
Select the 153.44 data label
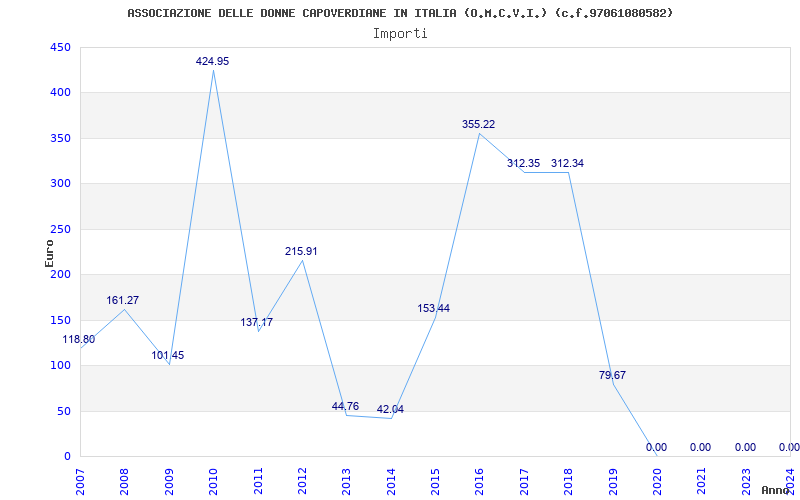pos(434,309)
